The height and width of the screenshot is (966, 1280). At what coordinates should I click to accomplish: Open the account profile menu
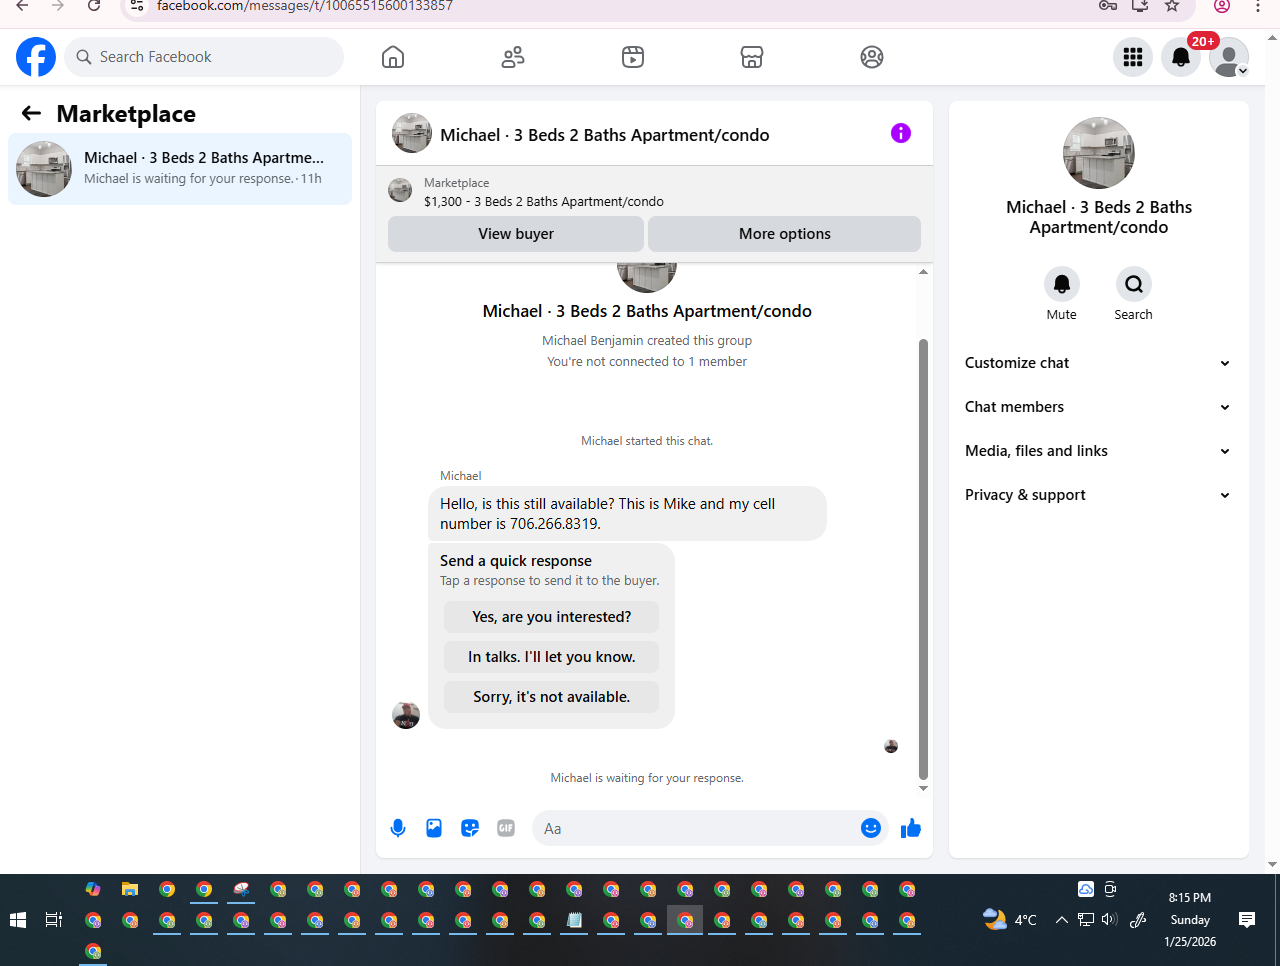[x=1229, y=57]
